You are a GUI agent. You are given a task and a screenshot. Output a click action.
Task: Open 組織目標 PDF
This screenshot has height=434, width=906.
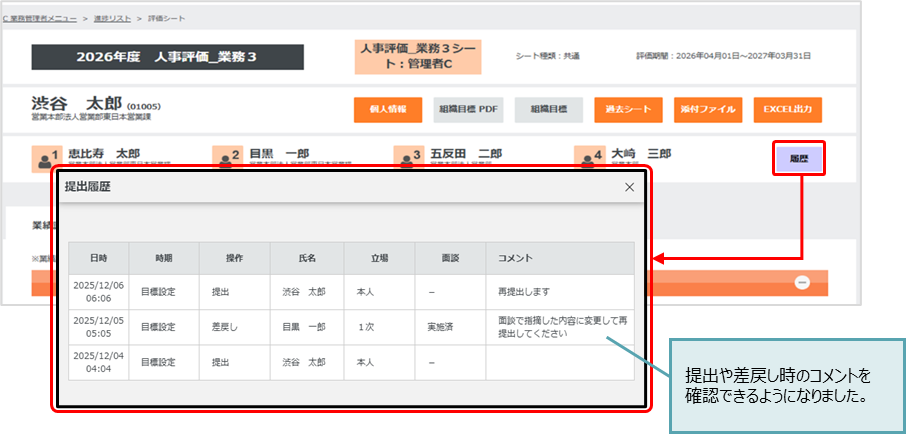point(467,109)
